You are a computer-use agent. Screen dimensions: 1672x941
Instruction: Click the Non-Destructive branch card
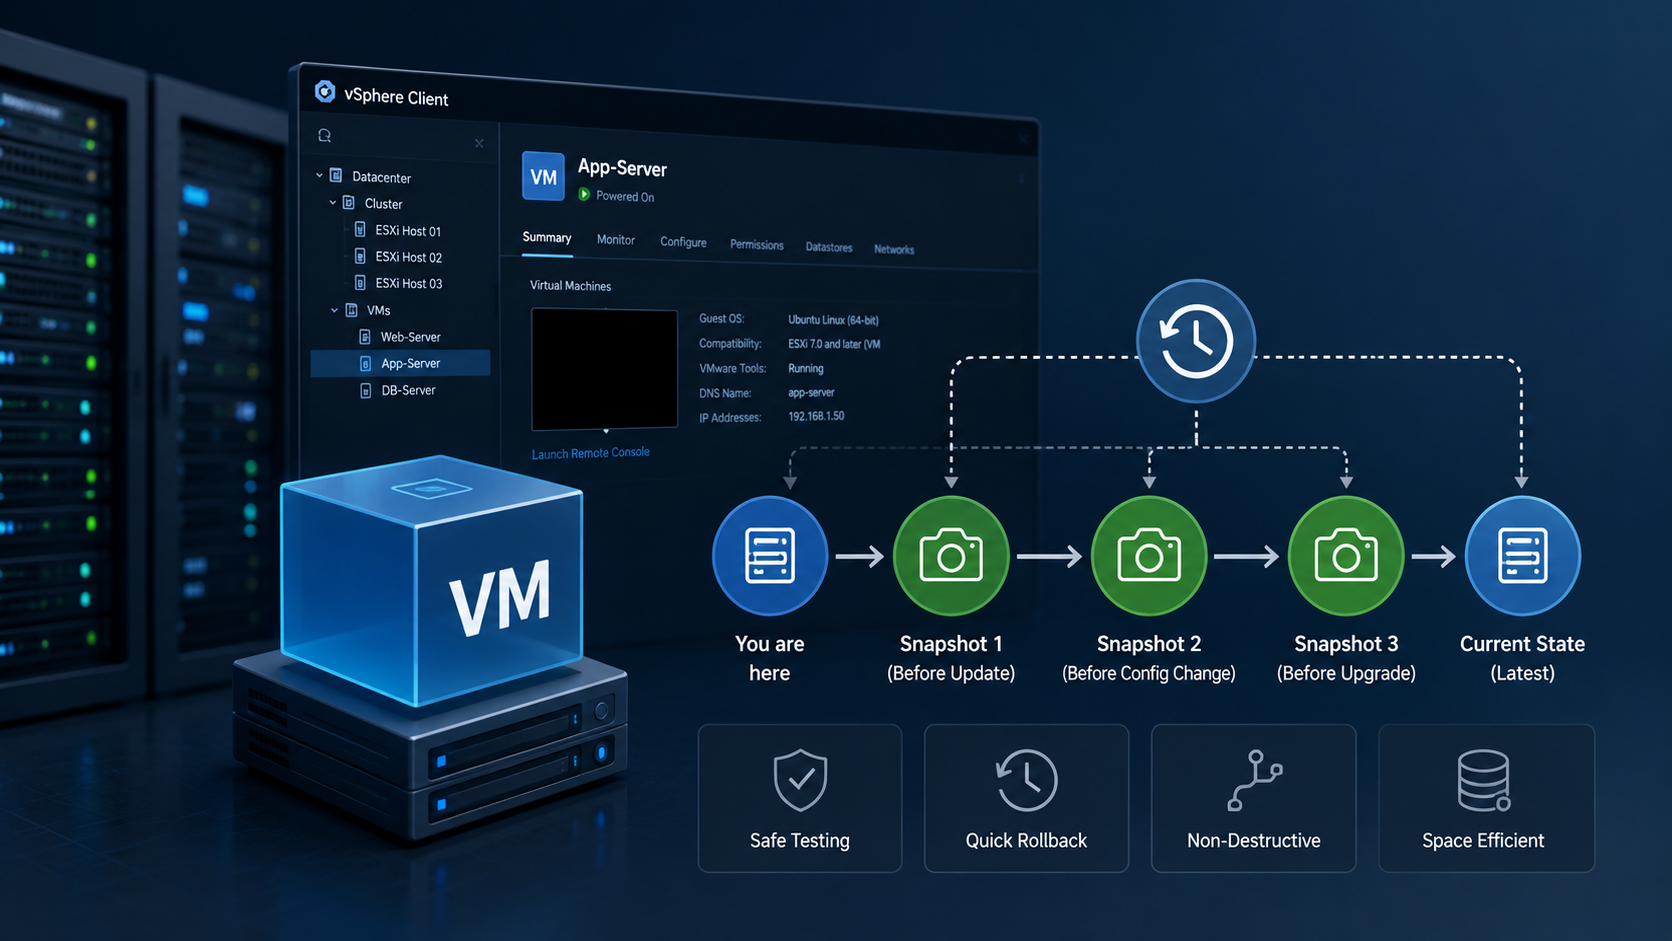pos(1254,798)
